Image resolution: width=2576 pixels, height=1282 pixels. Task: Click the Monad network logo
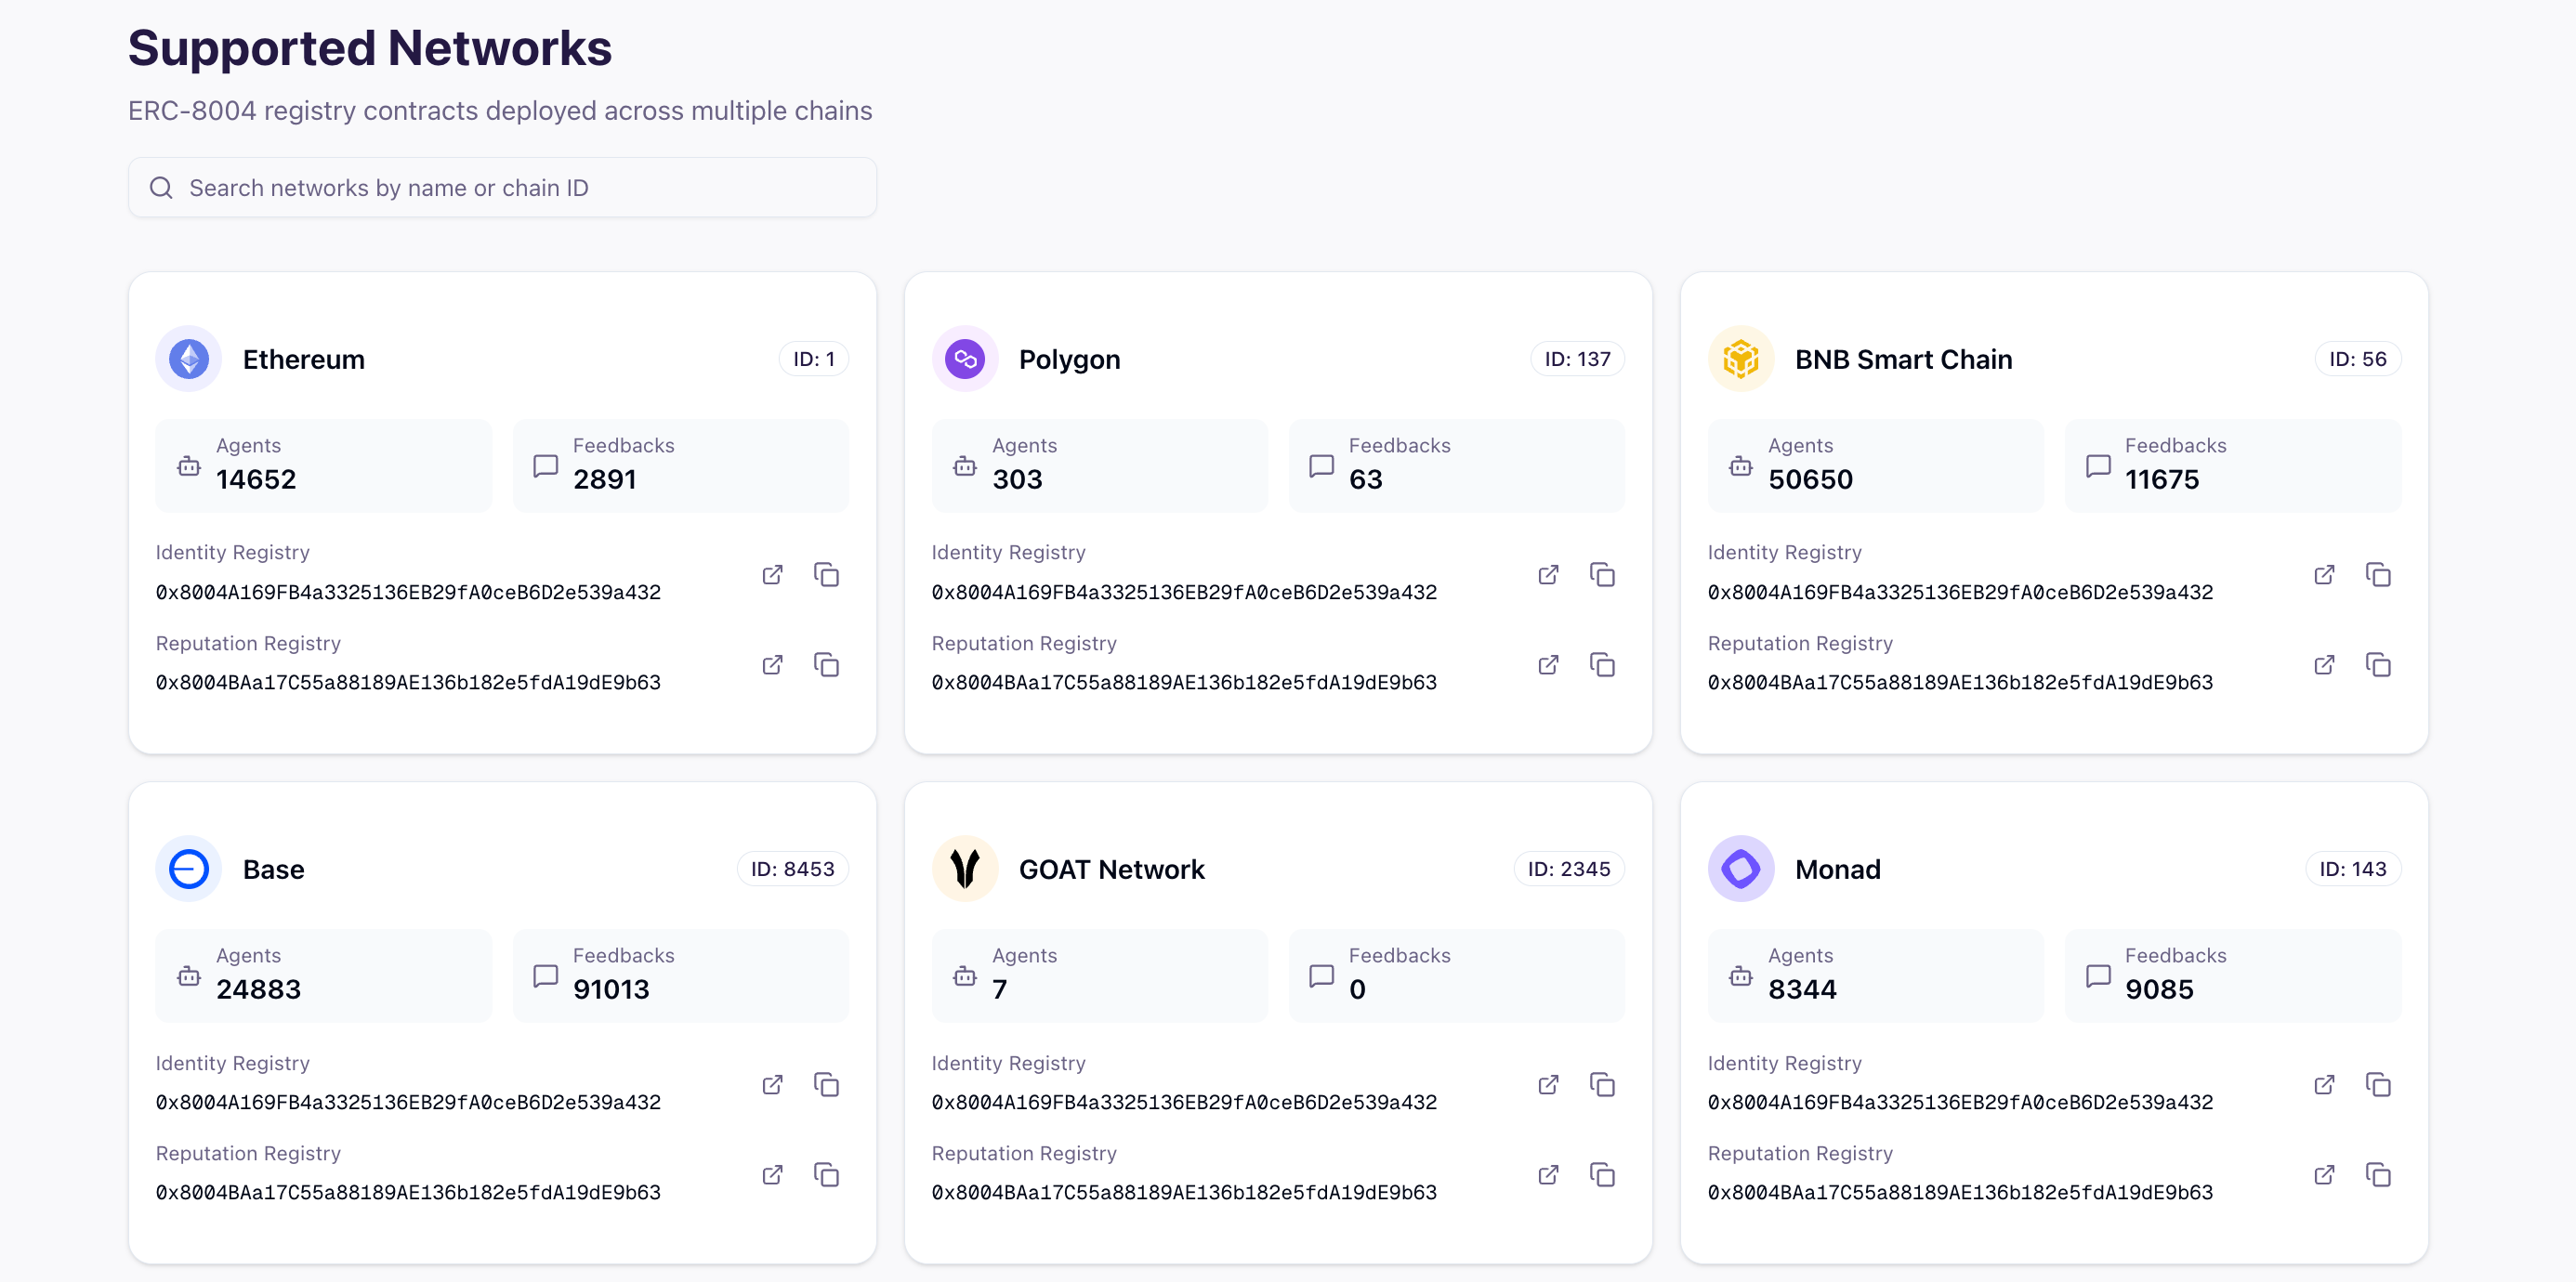point(1740,868)
